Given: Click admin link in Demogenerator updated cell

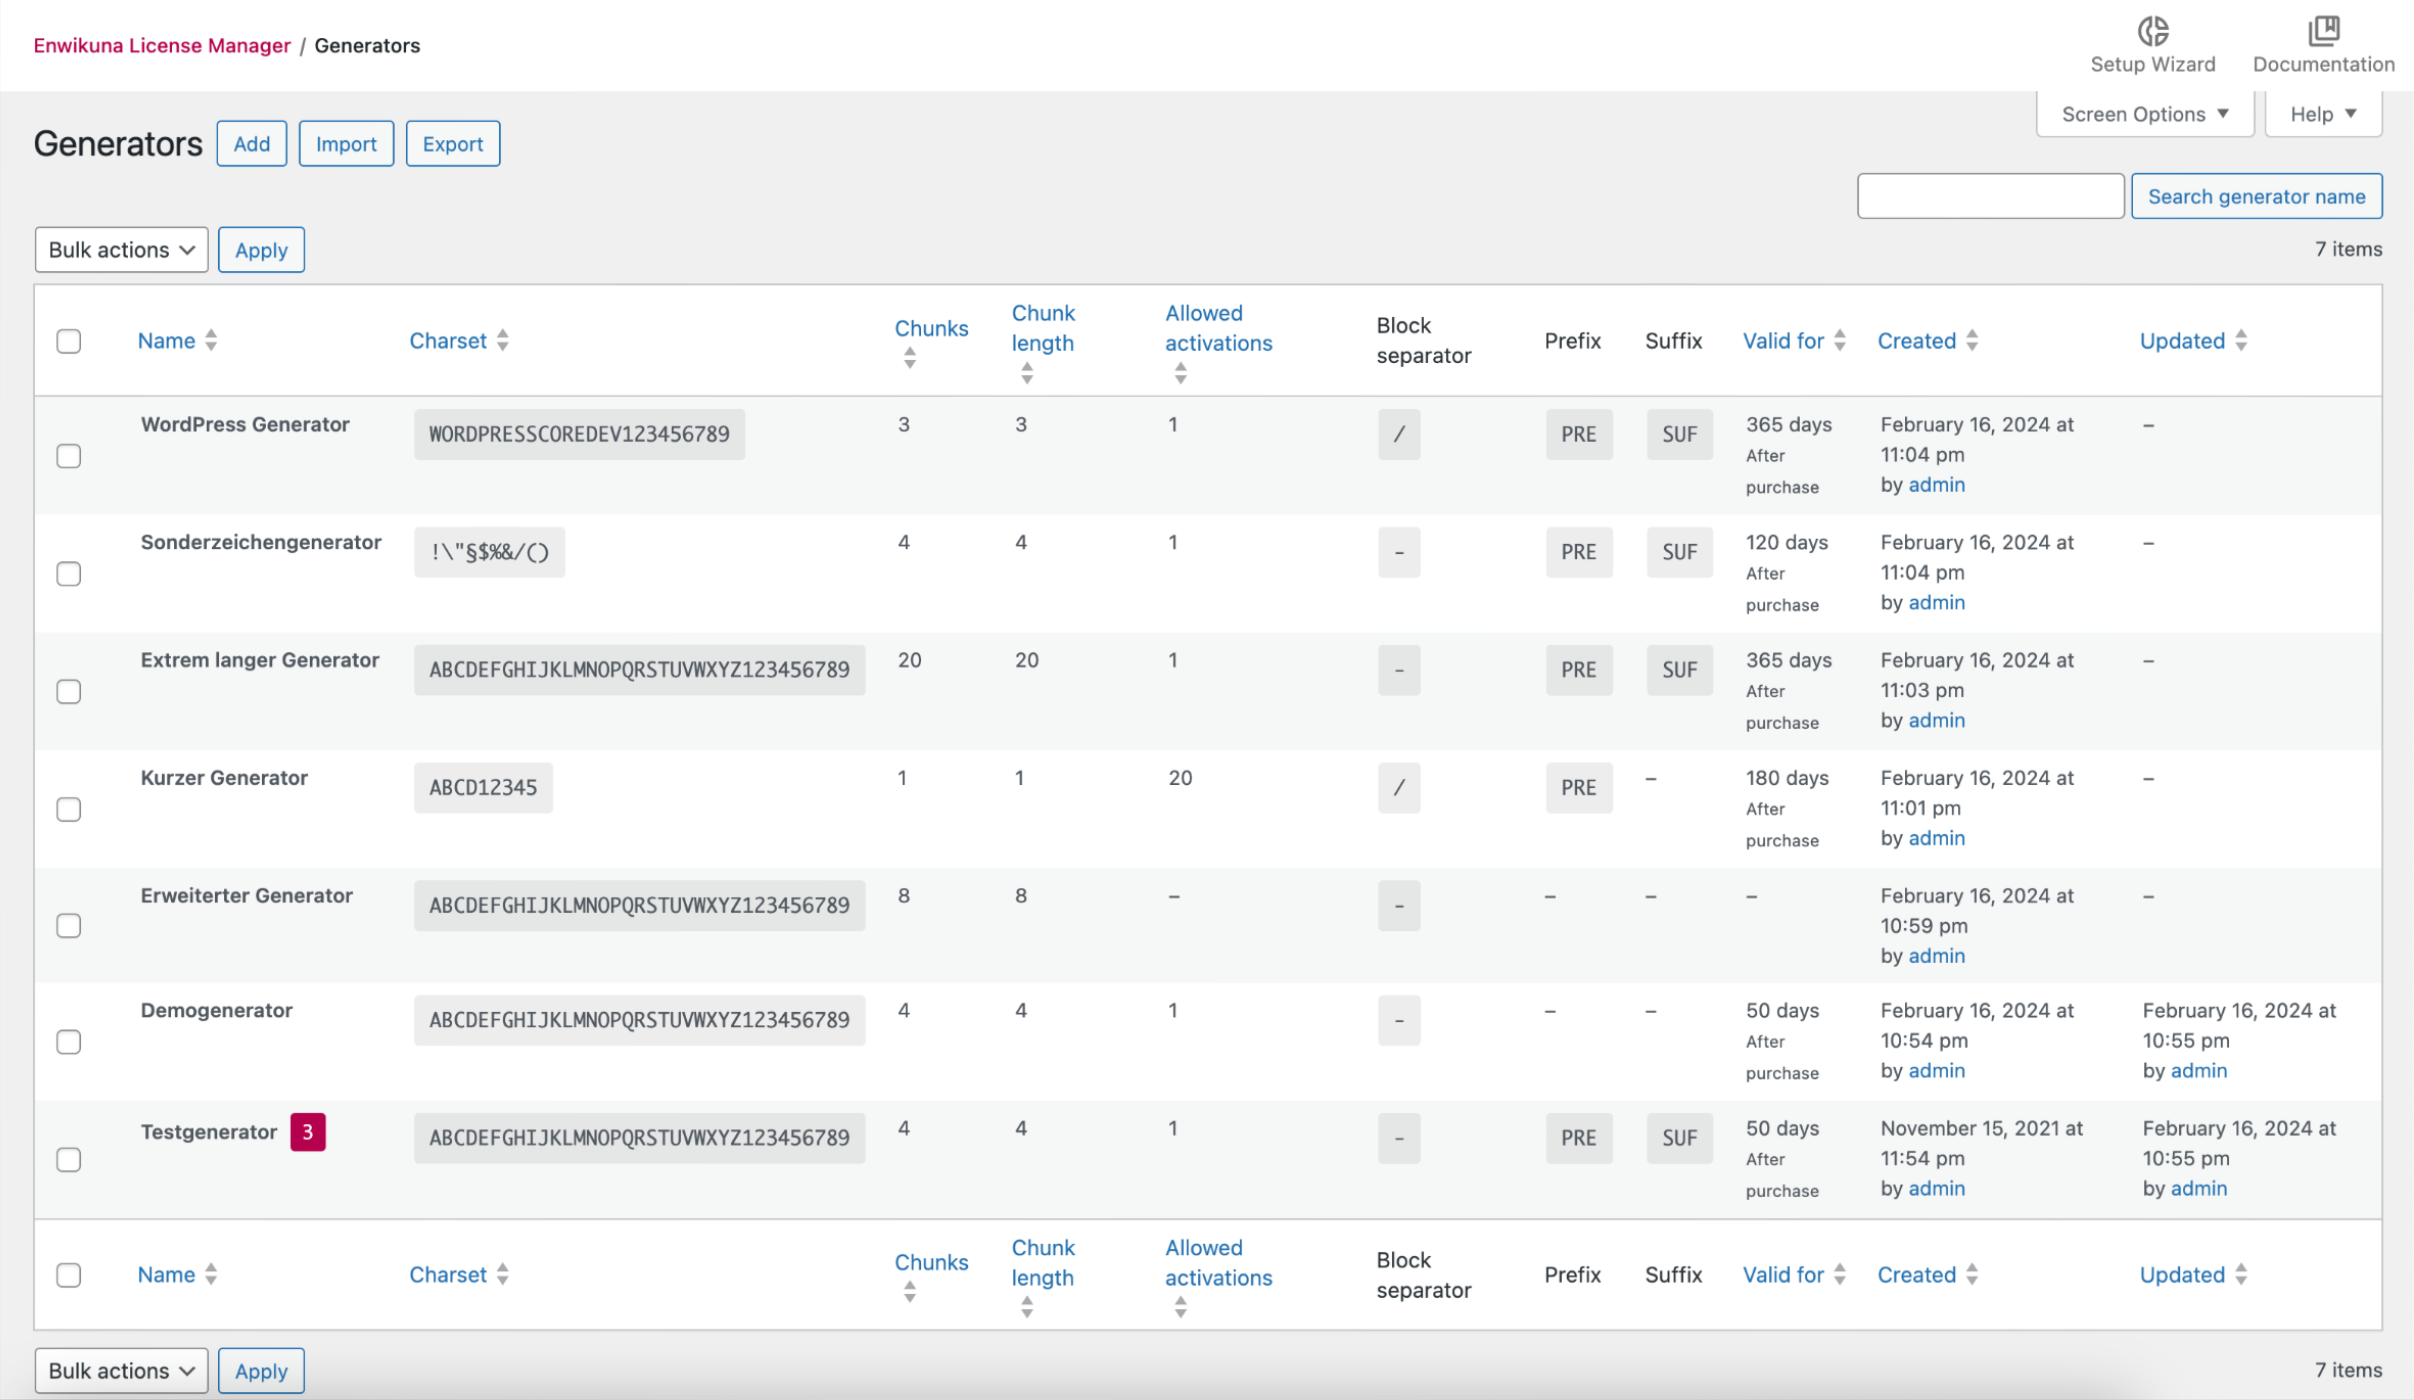Looking at the screenshot, I should [x=2198, y=1071].
